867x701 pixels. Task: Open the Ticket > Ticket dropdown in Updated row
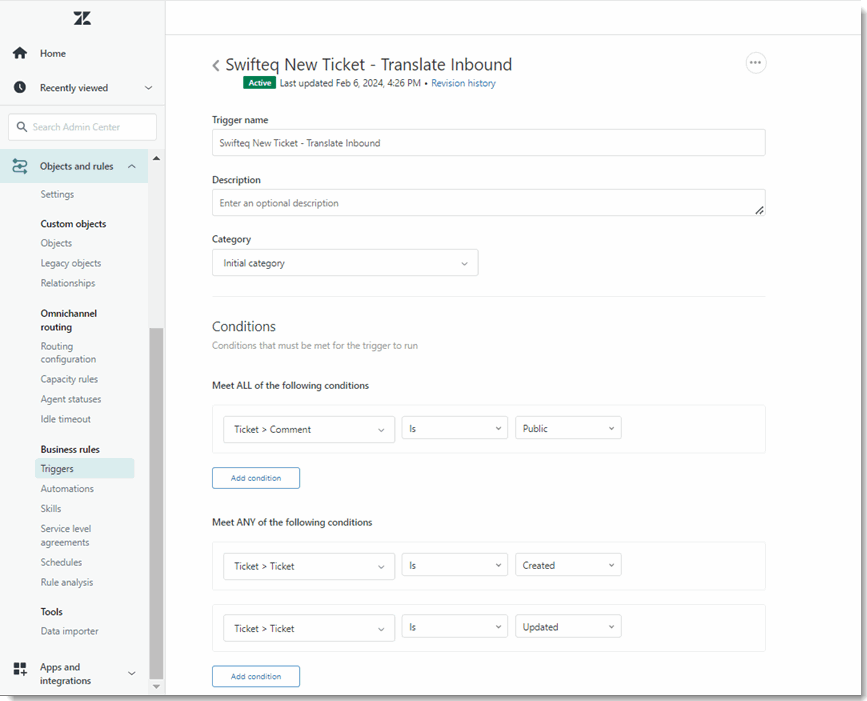point(309,629)
